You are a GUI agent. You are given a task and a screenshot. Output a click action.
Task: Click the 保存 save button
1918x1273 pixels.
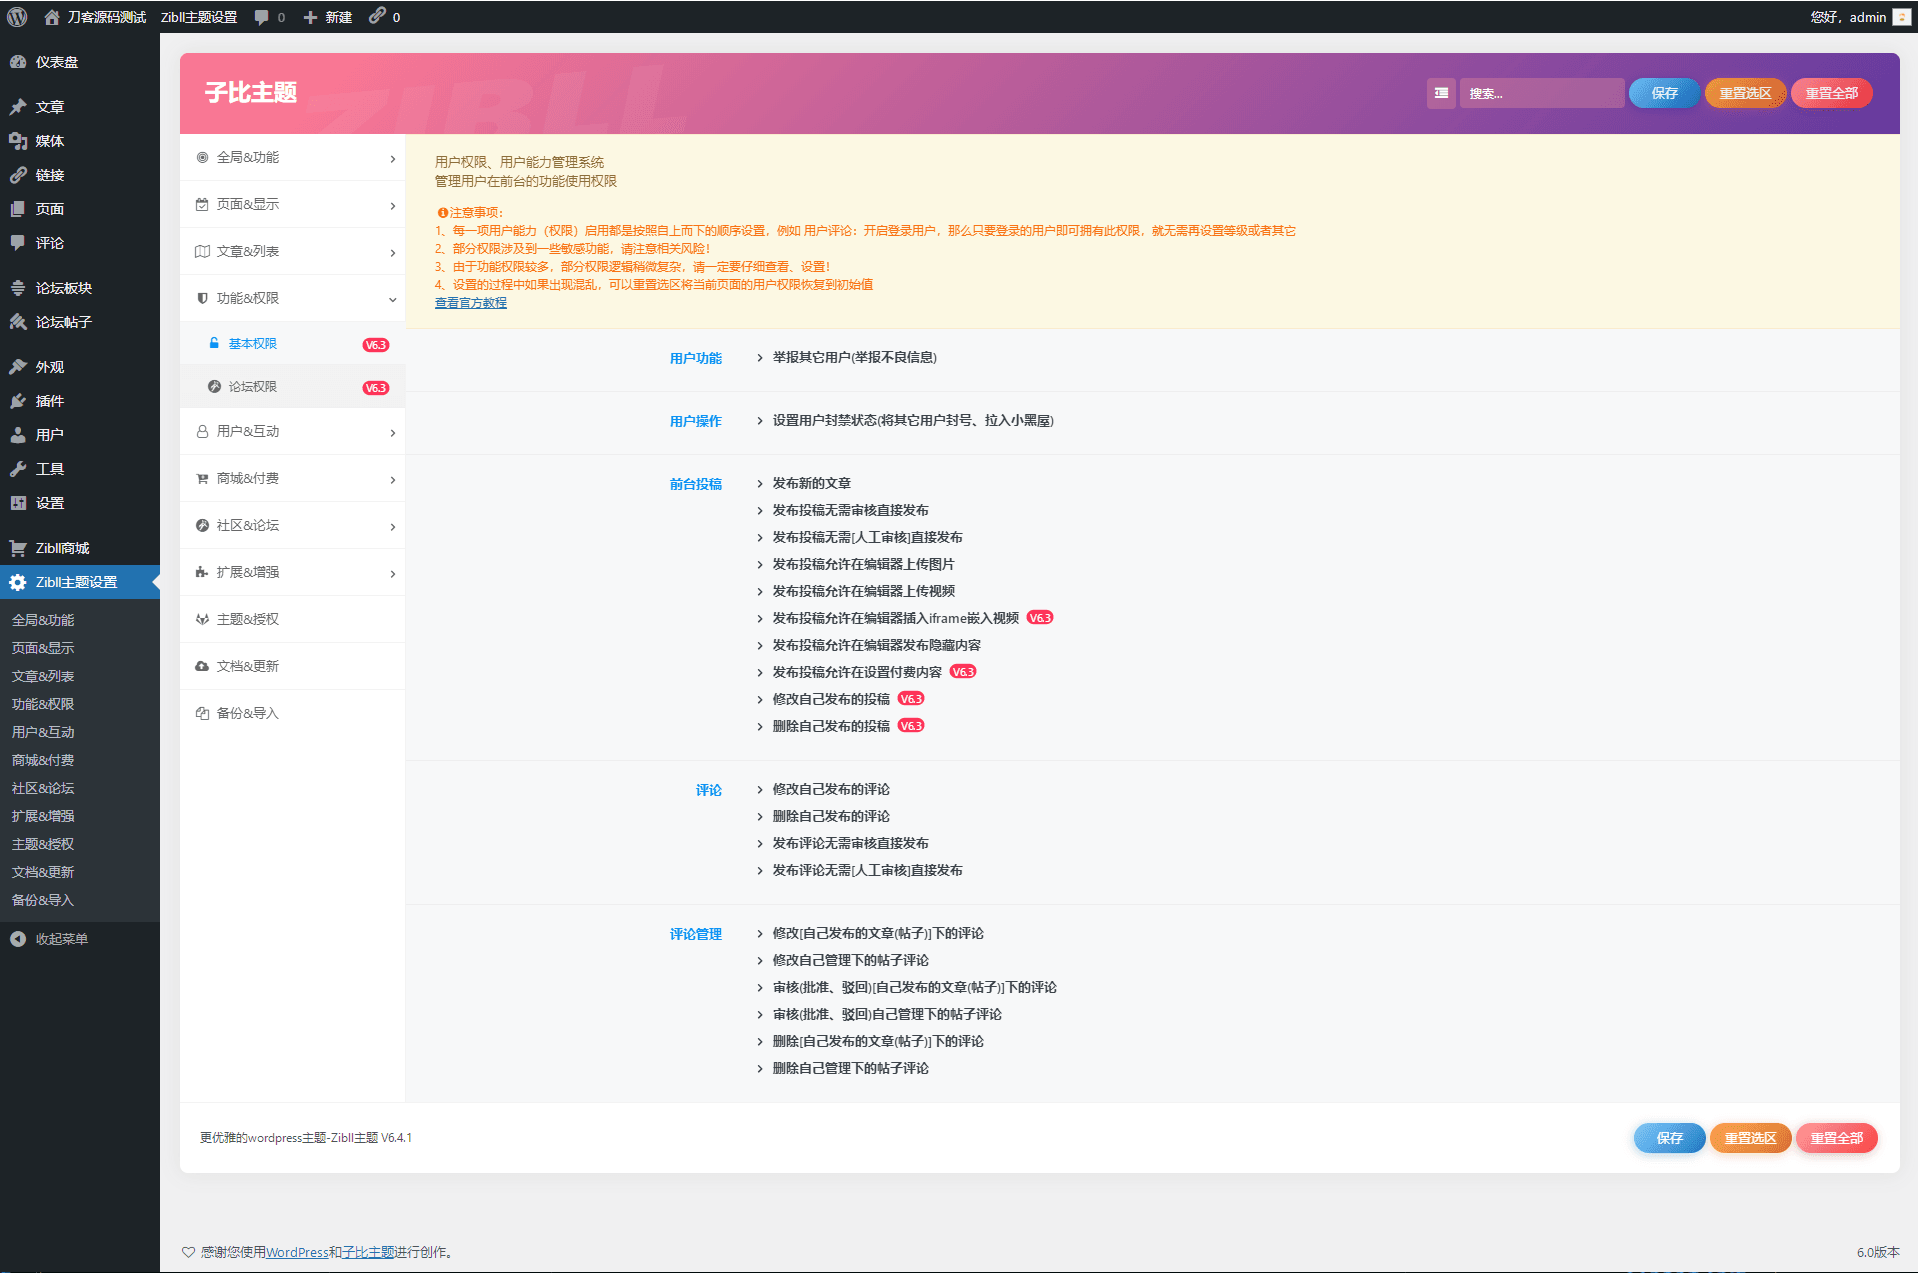pos(1663,93)
